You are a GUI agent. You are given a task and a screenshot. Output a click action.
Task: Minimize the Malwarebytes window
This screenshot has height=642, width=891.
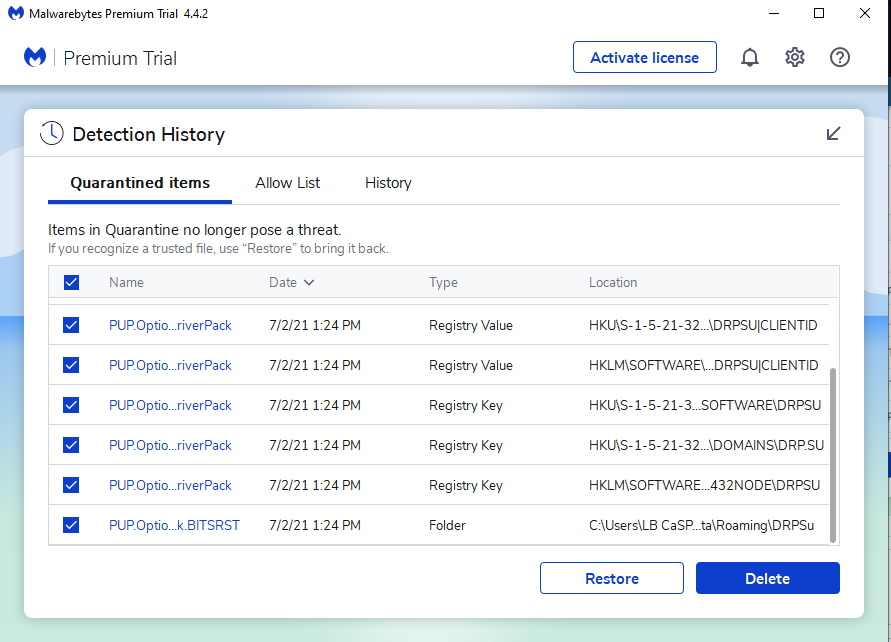[x=774, y=13]
